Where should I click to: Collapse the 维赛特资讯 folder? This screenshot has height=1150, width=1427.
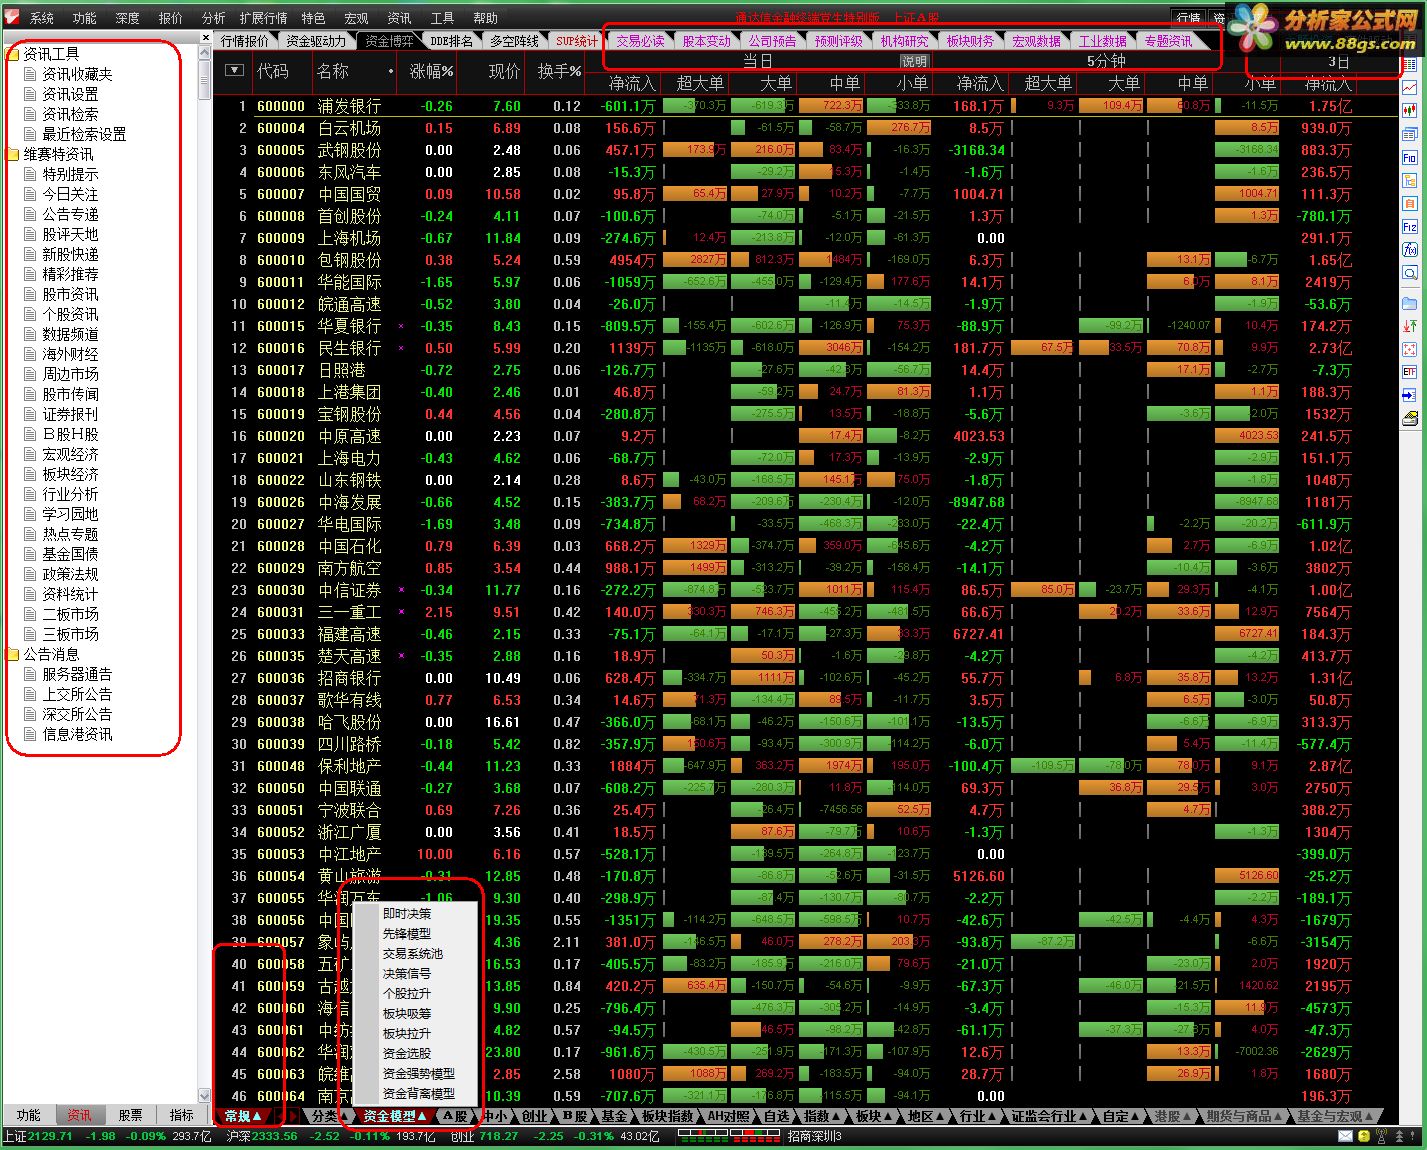tap(13, 154)
